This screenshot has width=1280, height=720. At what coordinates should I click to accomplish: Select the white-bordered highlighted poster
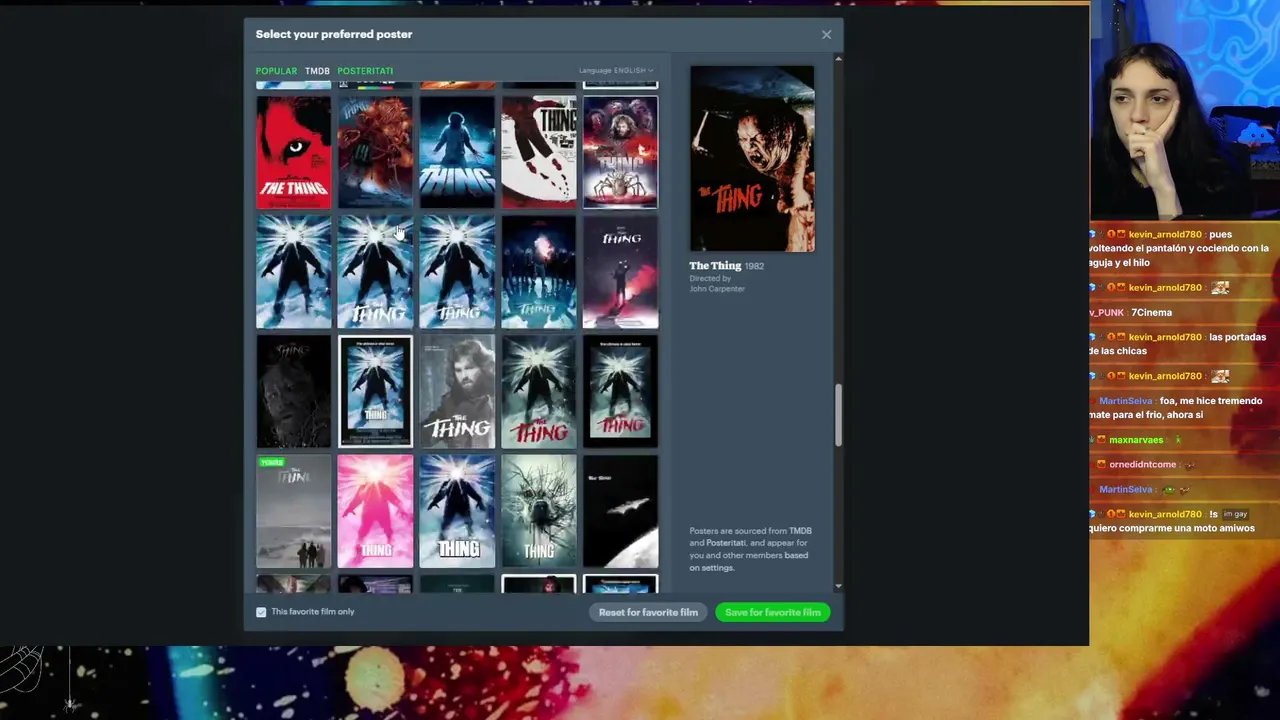pyautogui.click(x=375, y=392)
